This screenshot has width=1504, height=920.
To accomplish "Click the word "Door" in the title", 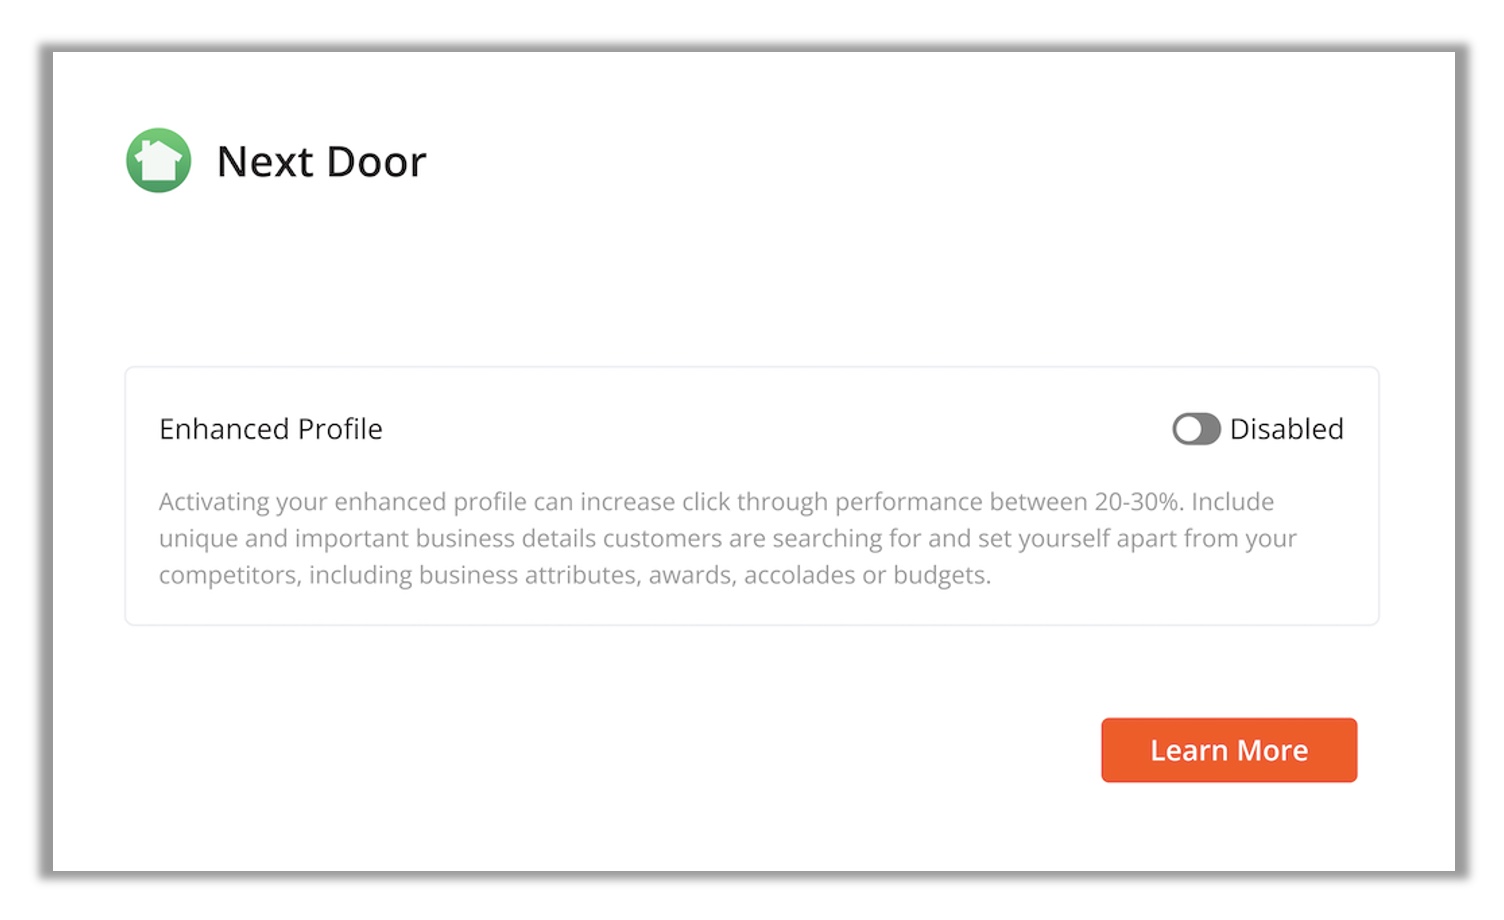I will (x=376, y=162).
